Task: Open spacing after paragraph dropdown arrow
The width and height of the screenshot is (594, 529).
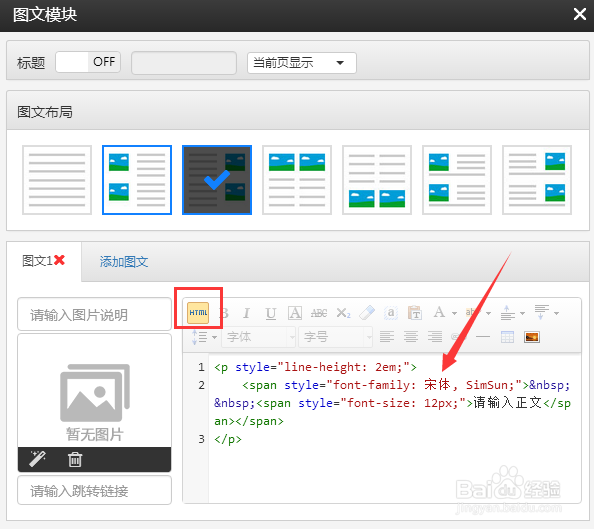Action: tap(556, 313)
